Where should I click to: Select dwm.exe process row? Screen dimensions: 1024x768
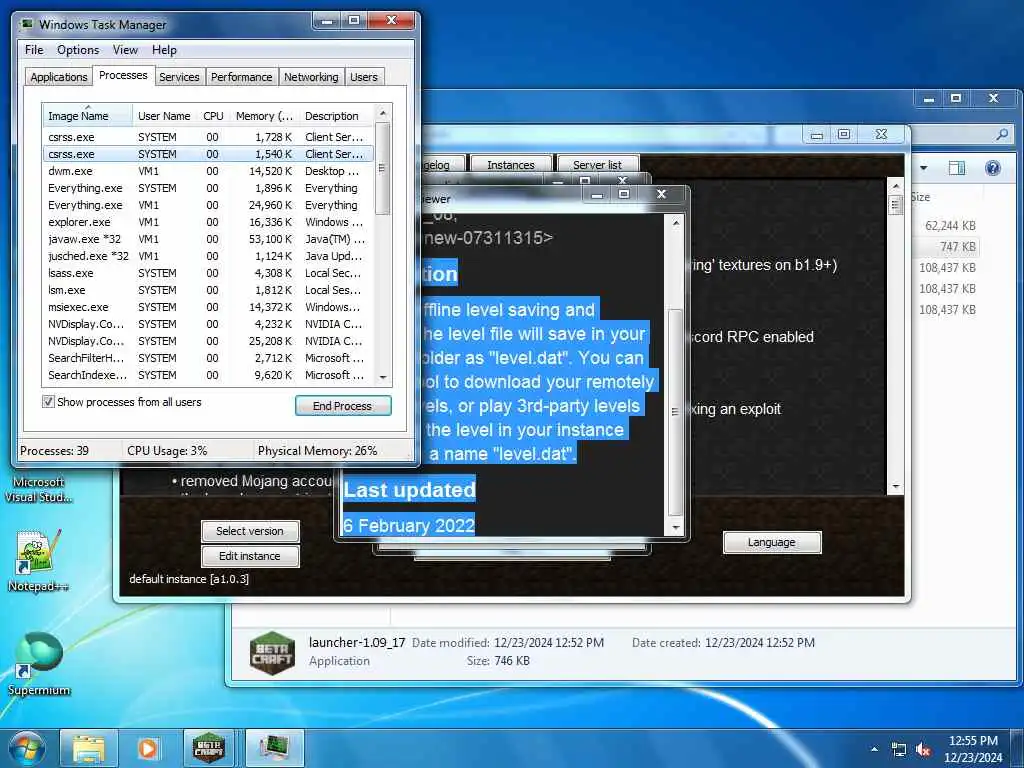(x=208, y=171)
